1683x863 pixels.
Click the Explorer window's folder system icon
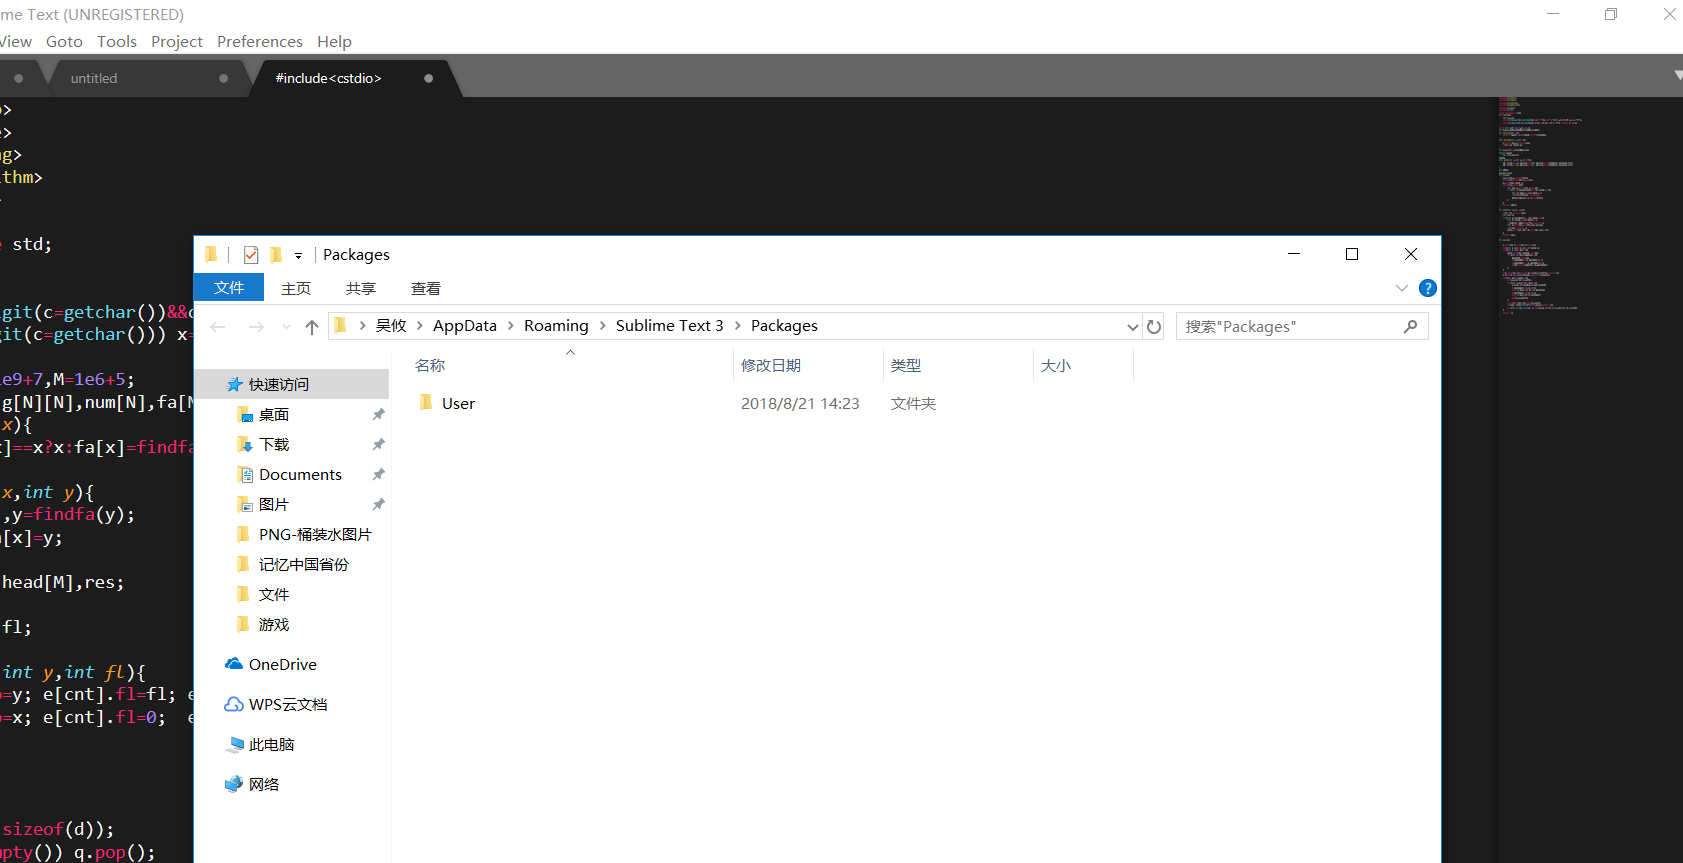click(x=211, y=254)
